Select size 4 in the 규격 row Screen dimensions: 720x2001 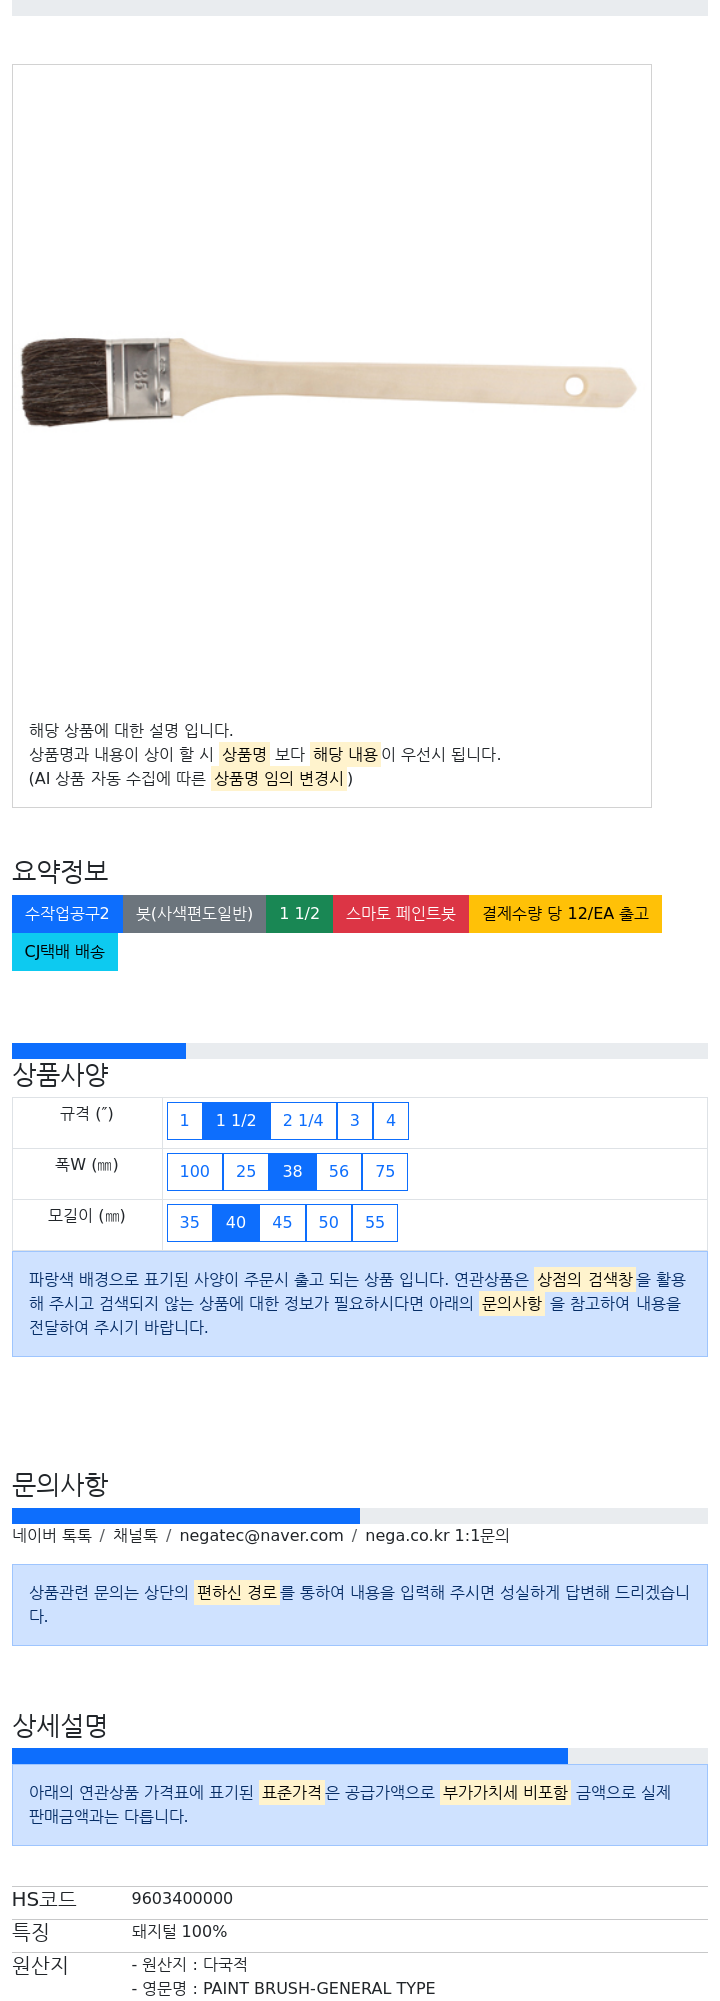[391, 1121]
